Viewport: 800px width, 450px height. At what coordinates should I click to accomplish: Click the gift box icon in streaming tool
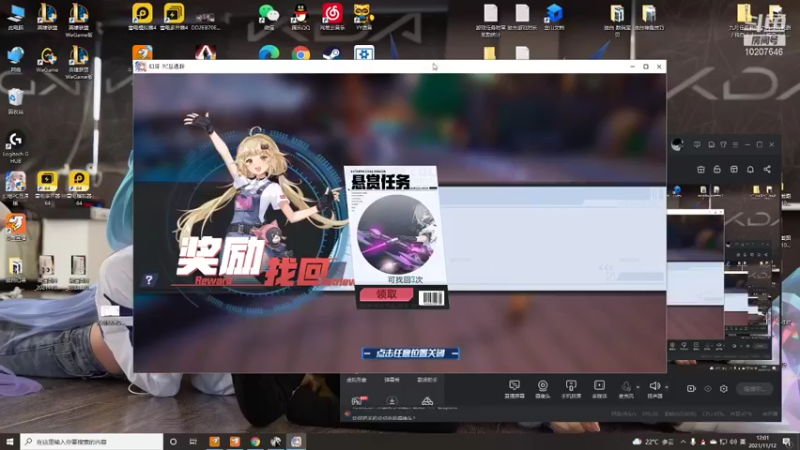coord(701,169)
